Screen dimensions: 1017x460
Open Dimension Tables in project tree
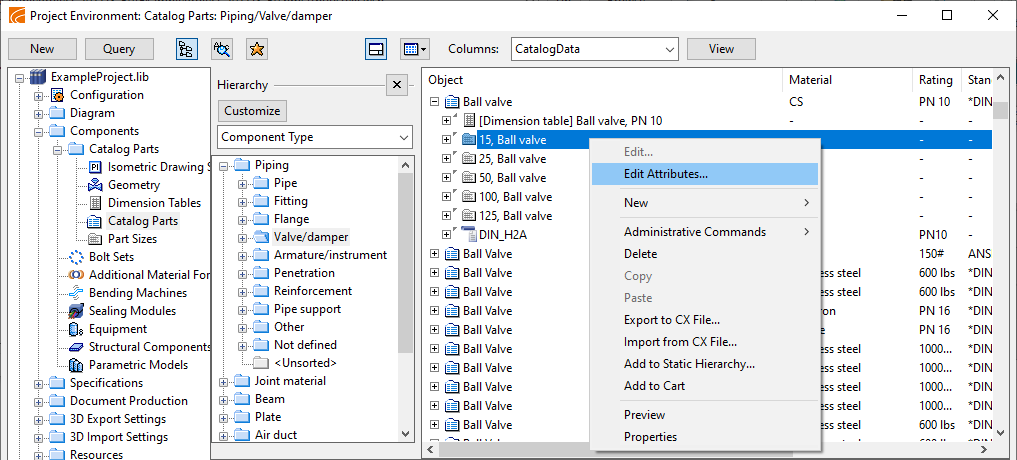pos(154,203)
